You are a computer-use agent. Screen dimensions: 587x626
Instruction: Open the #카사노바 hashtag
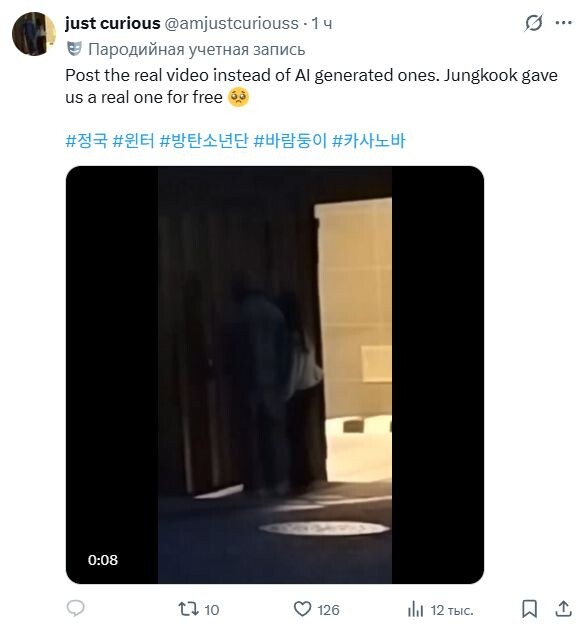369,141
